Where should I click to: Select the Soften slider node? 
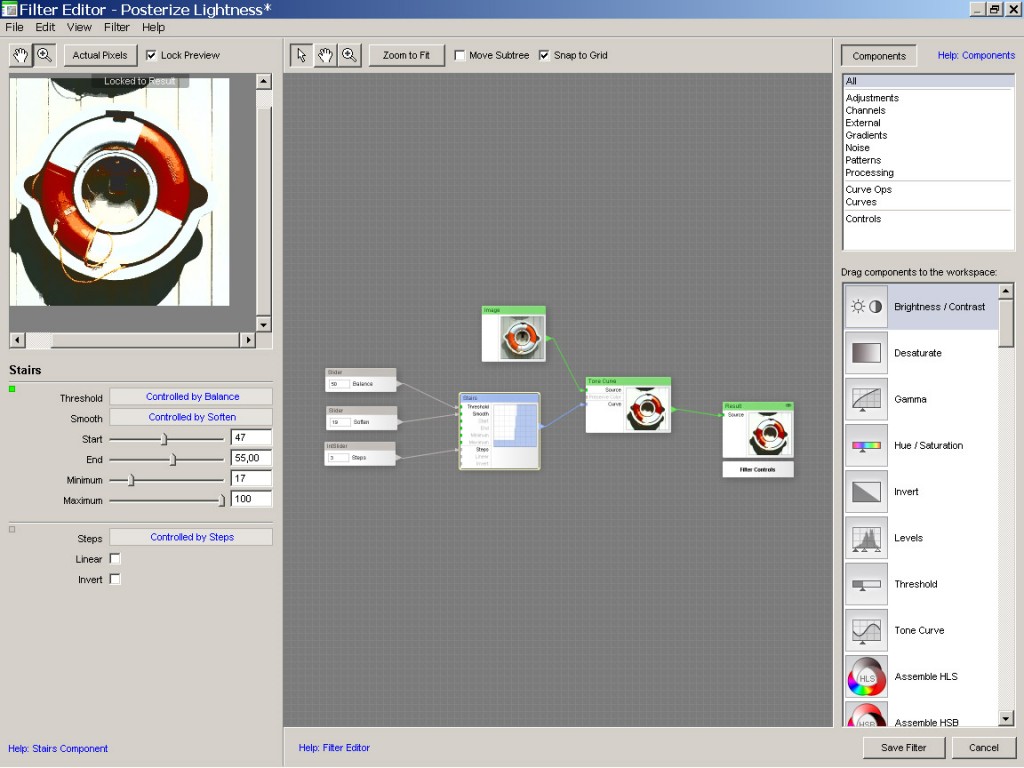point(360,419)
